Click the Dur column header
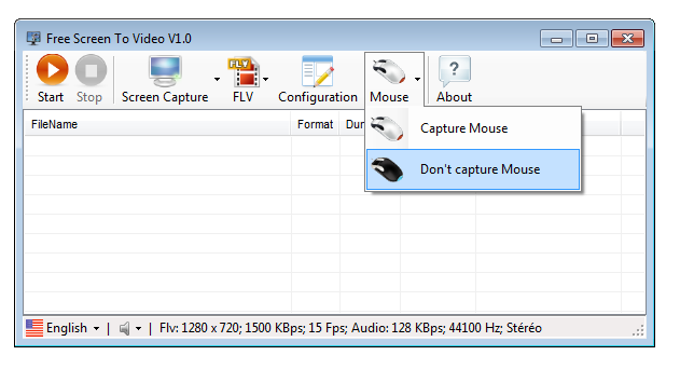Screen dimensions: 680x369 (x=353, y=124)
